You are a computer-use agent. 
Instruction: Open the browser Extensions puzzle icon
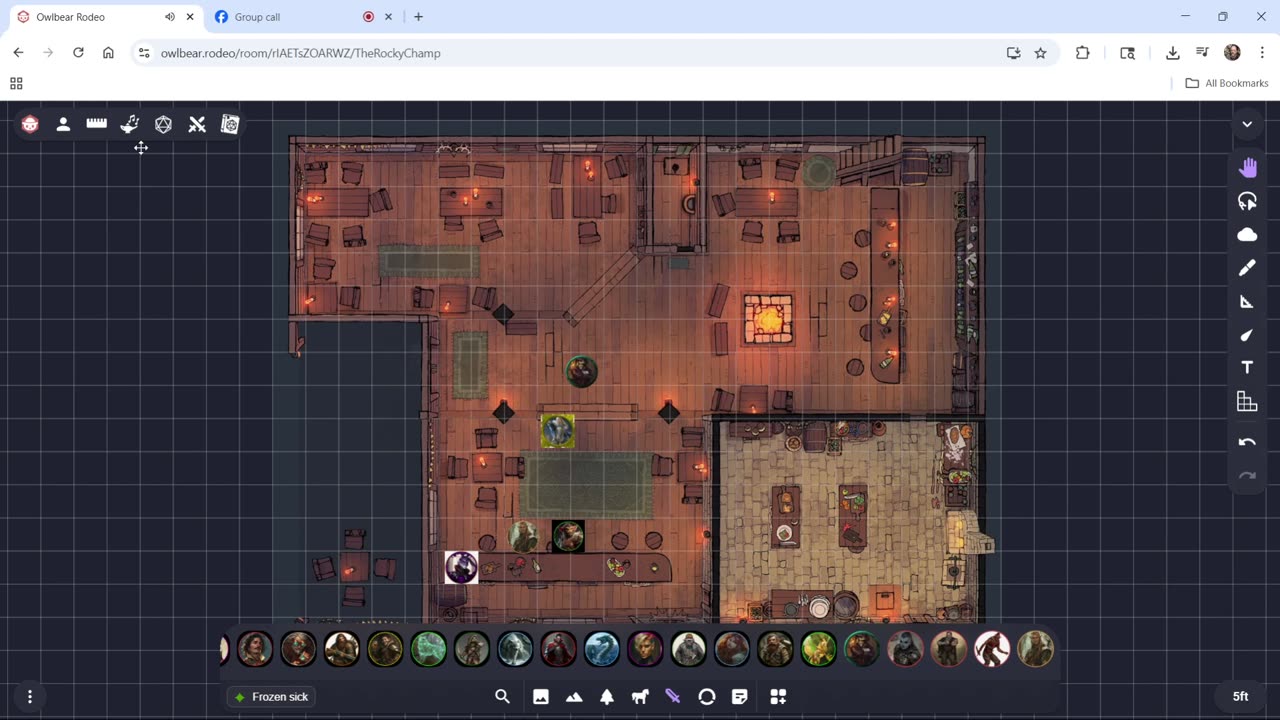point(1082,53)
